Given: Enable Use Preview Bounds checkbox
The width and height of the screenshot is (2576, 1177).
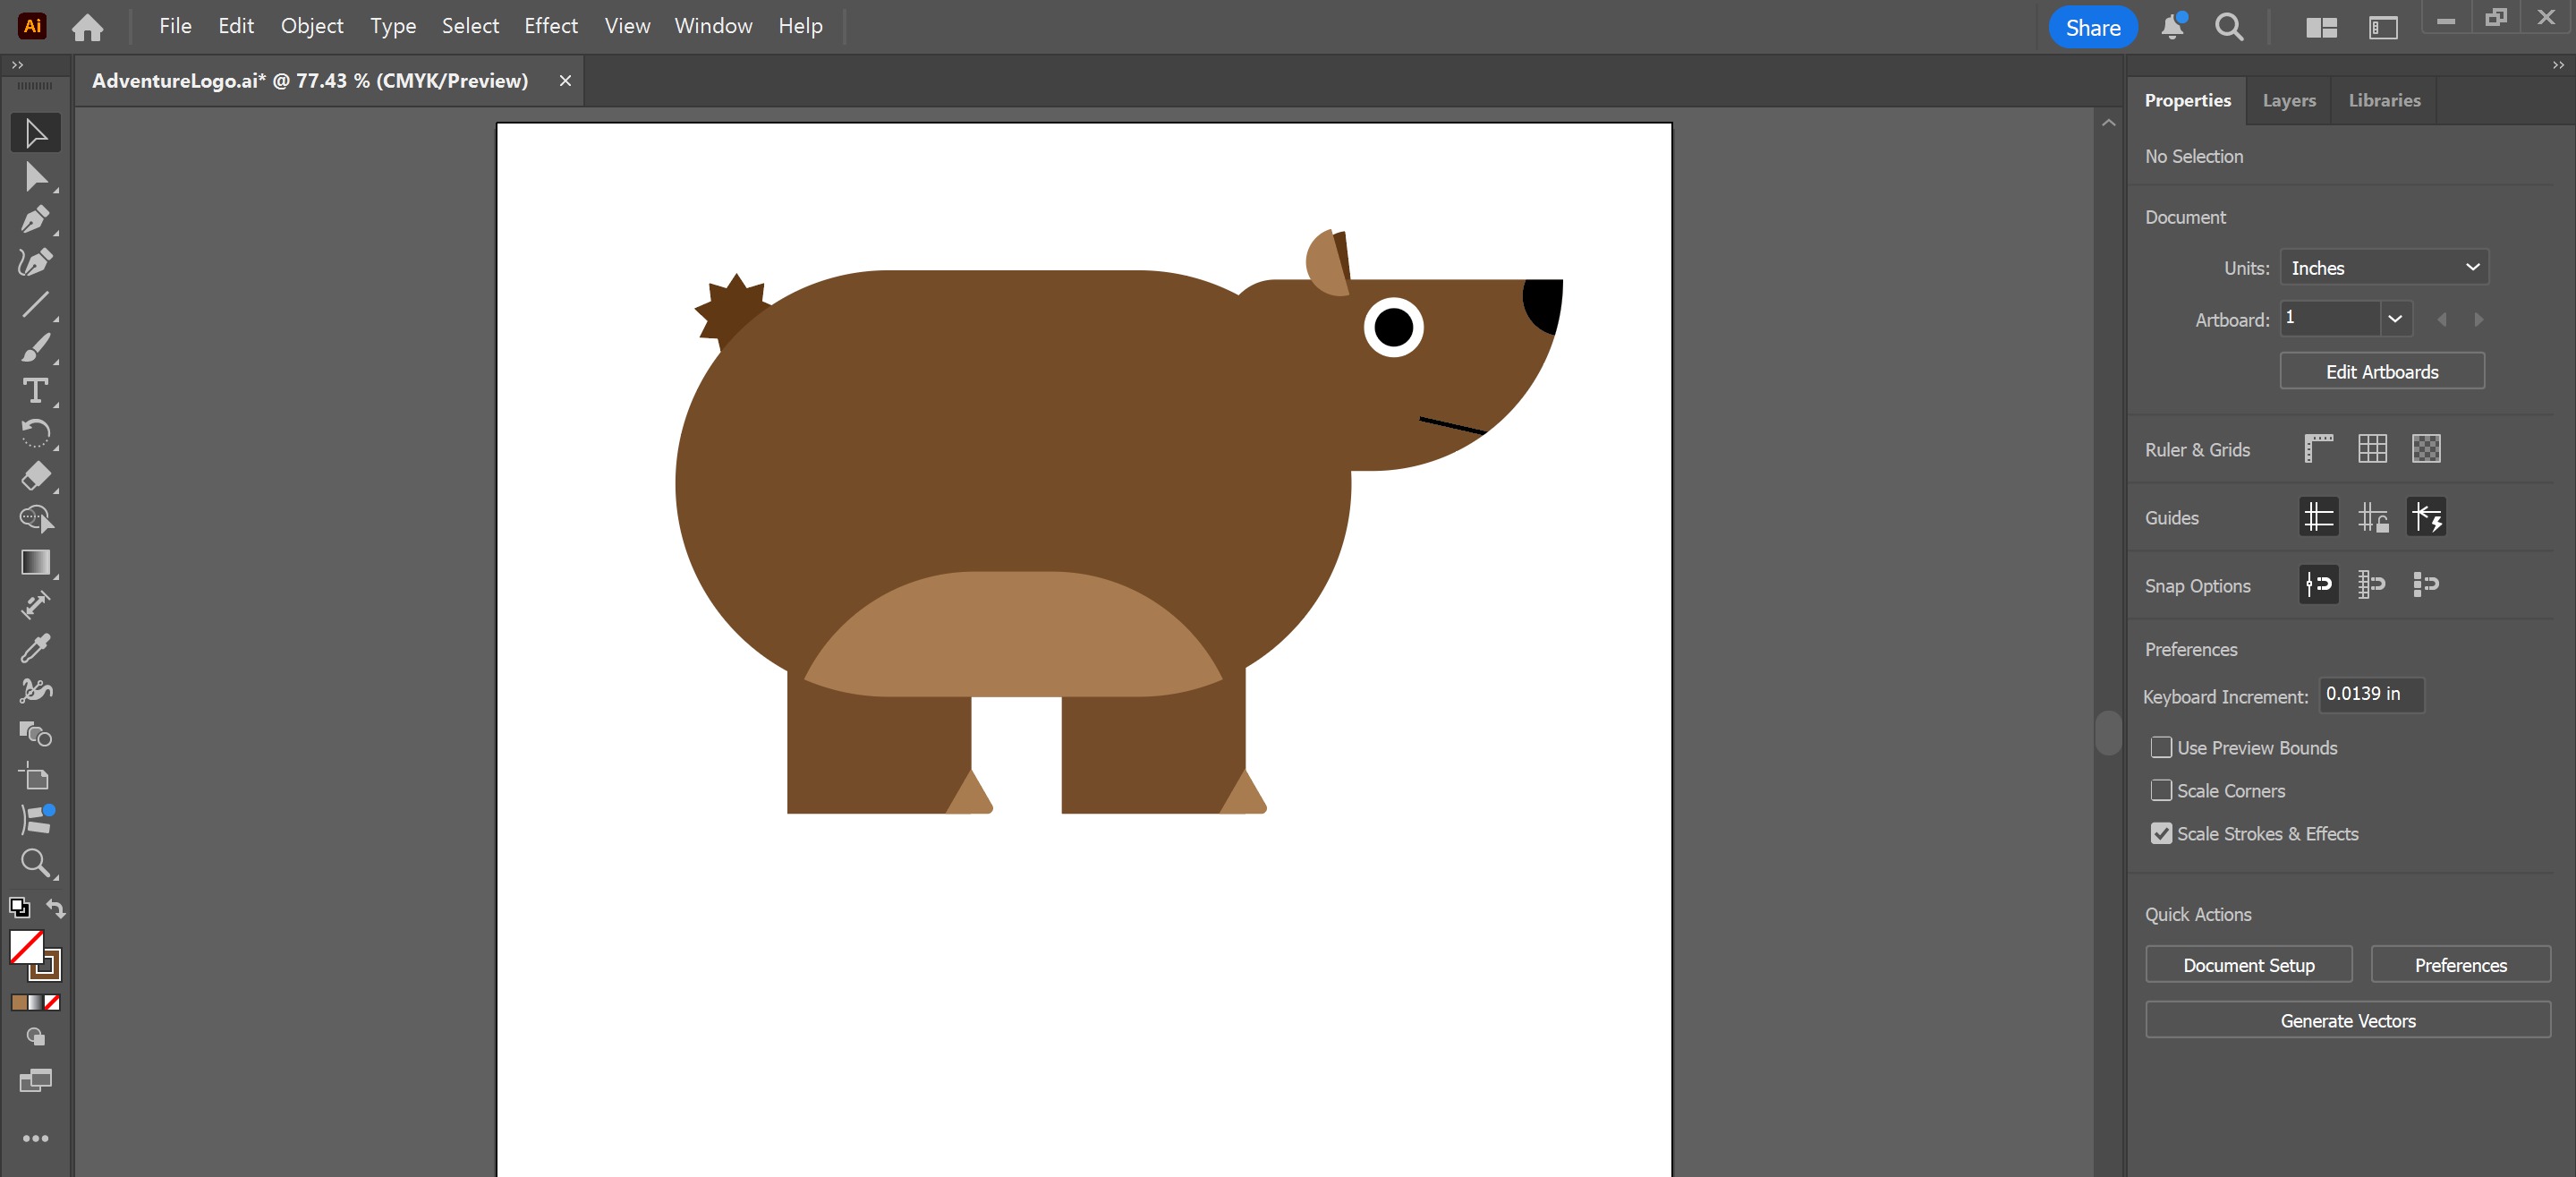Looking at the screenshot, I should tap(2160, 747).
